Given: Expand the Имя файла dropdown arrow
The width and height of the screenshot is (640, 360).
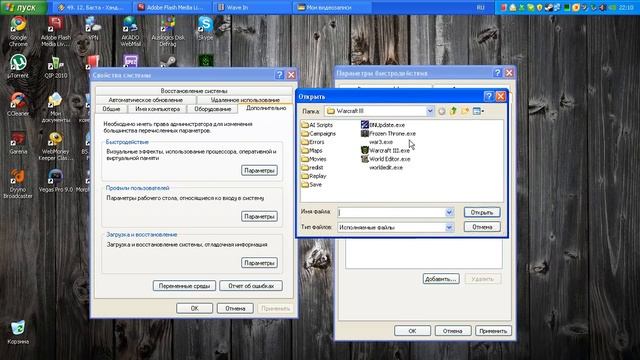Looking at the screenshot, I should (449, 212).
